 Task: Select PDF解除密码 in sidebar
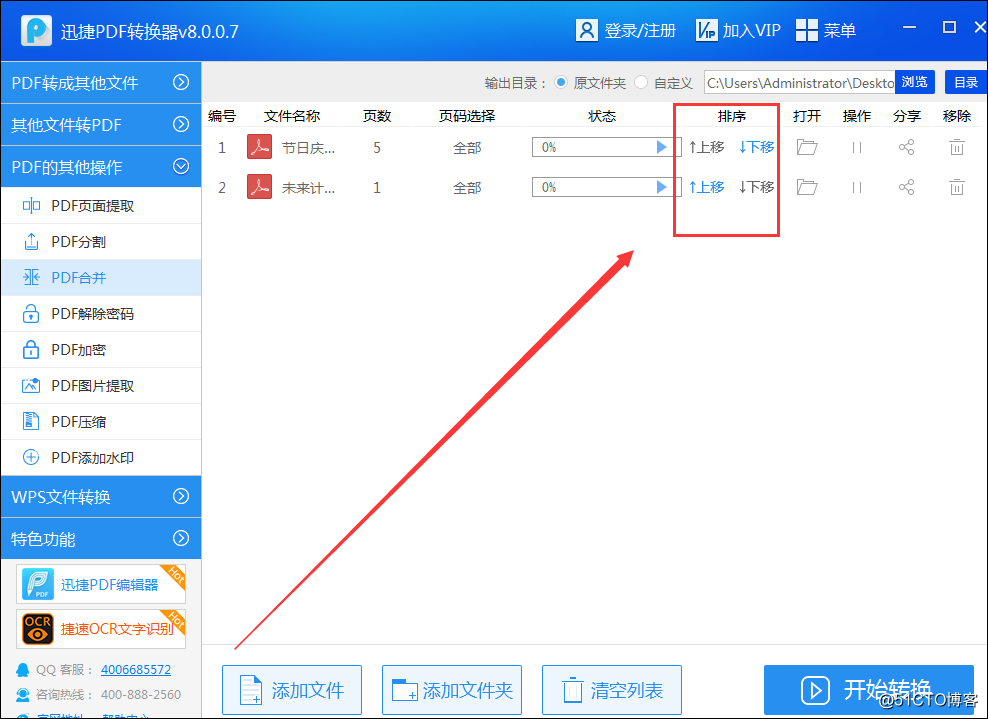pyautogui.click(x=101, y=313)
